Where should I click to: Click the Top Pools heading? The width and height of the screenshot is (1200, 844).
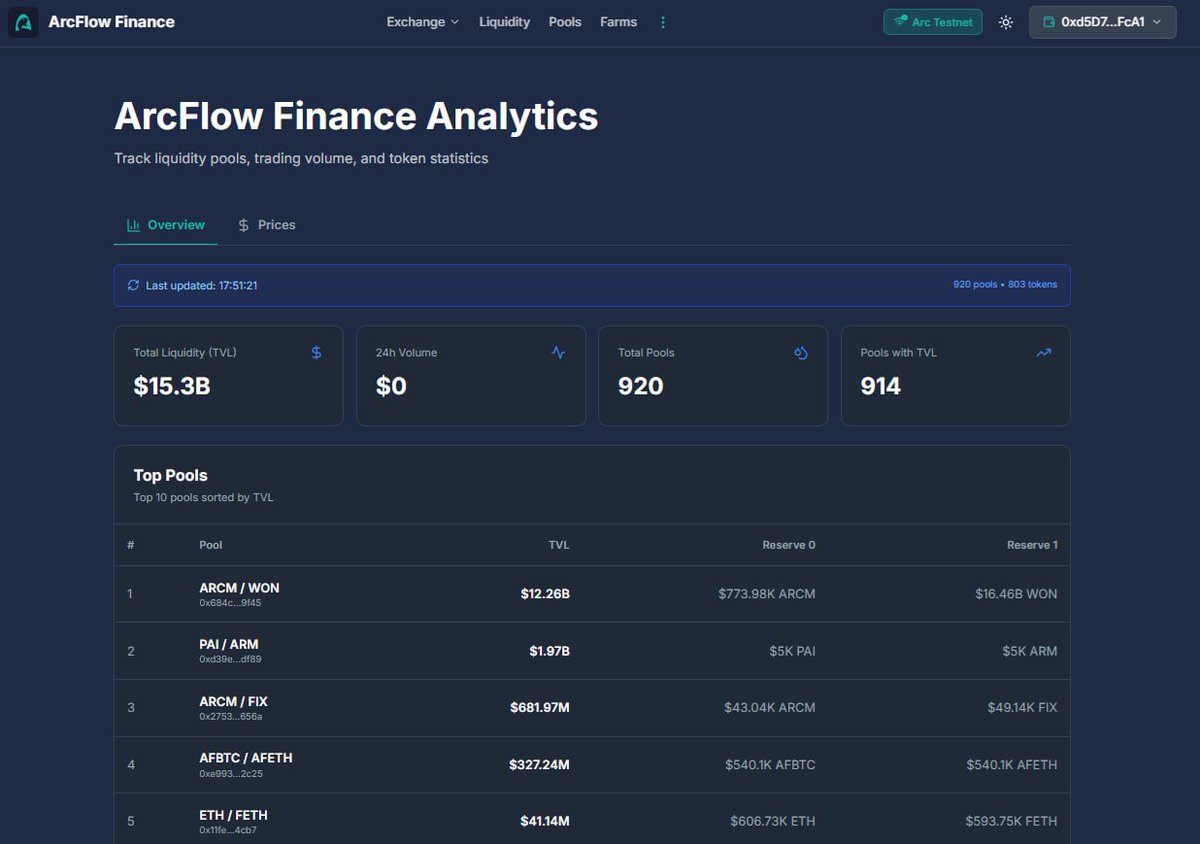pos(171,476)
